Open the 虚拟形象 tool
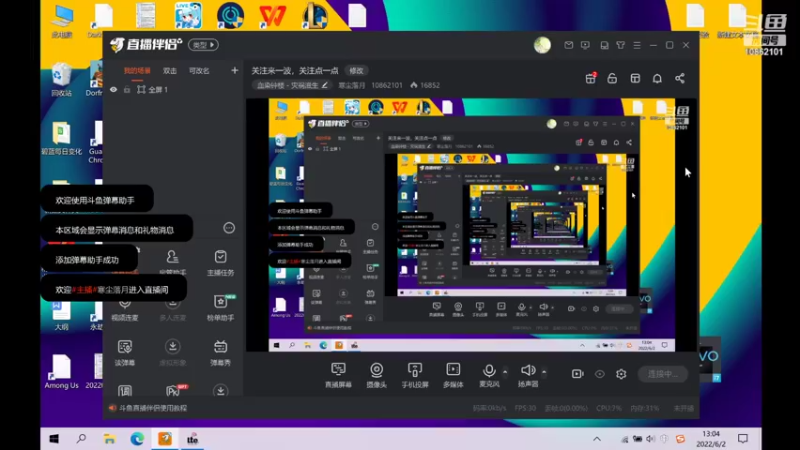 click(172, 353)
